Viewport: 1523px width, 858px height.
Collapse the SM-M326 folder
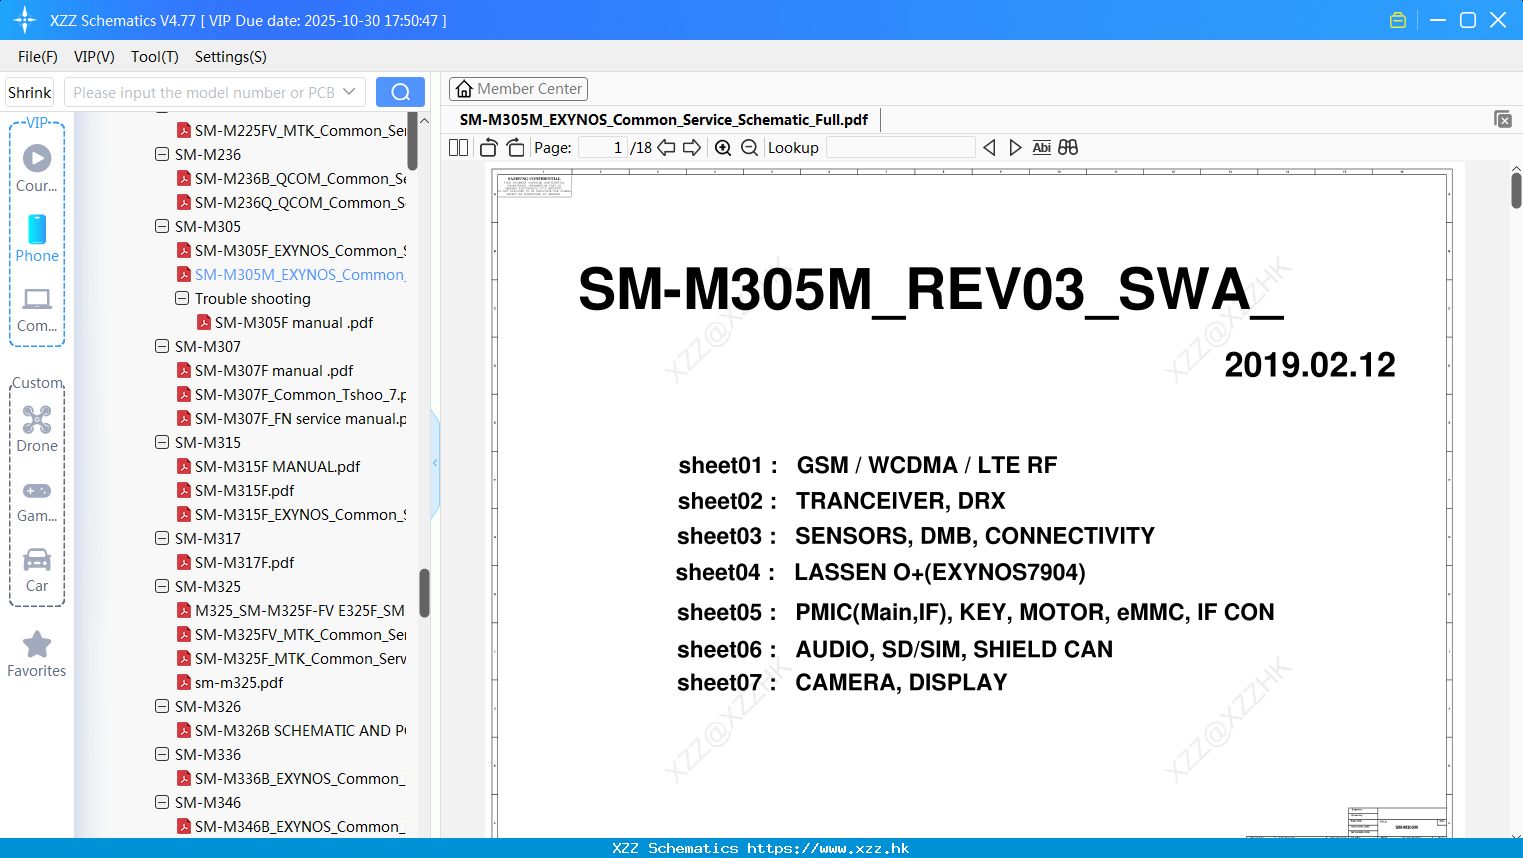(x=162, y=706)
